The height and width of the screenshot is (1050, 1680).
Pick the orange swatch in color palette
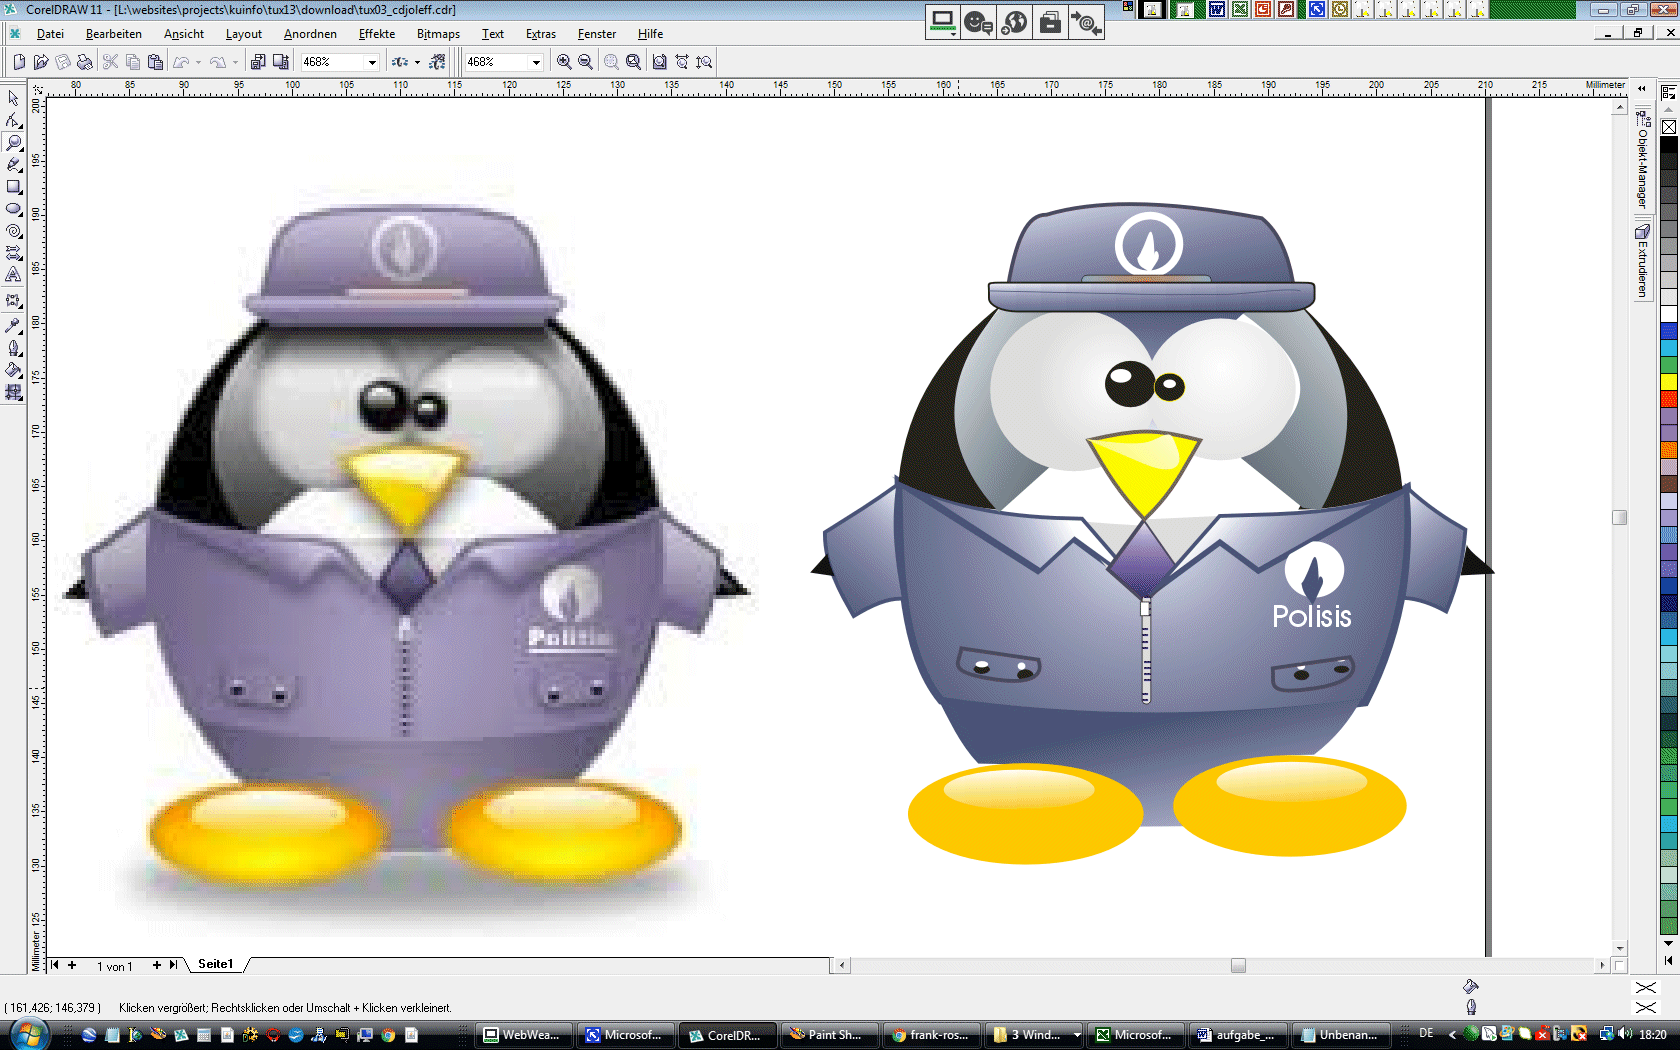tap(1669, 450)
